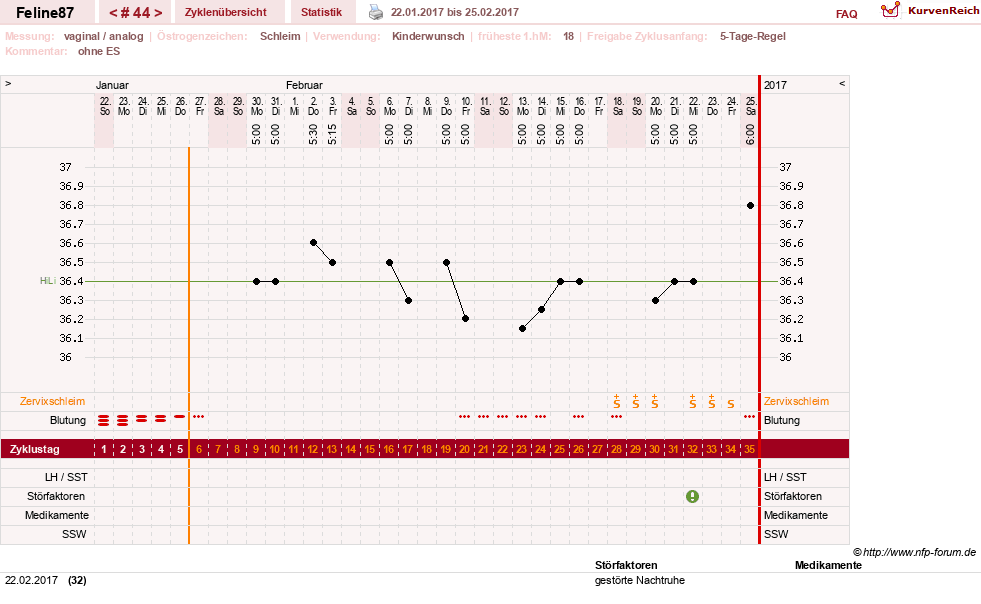
Task: Click the '25. Sa' date column header
Action: [x=750, y=106]
